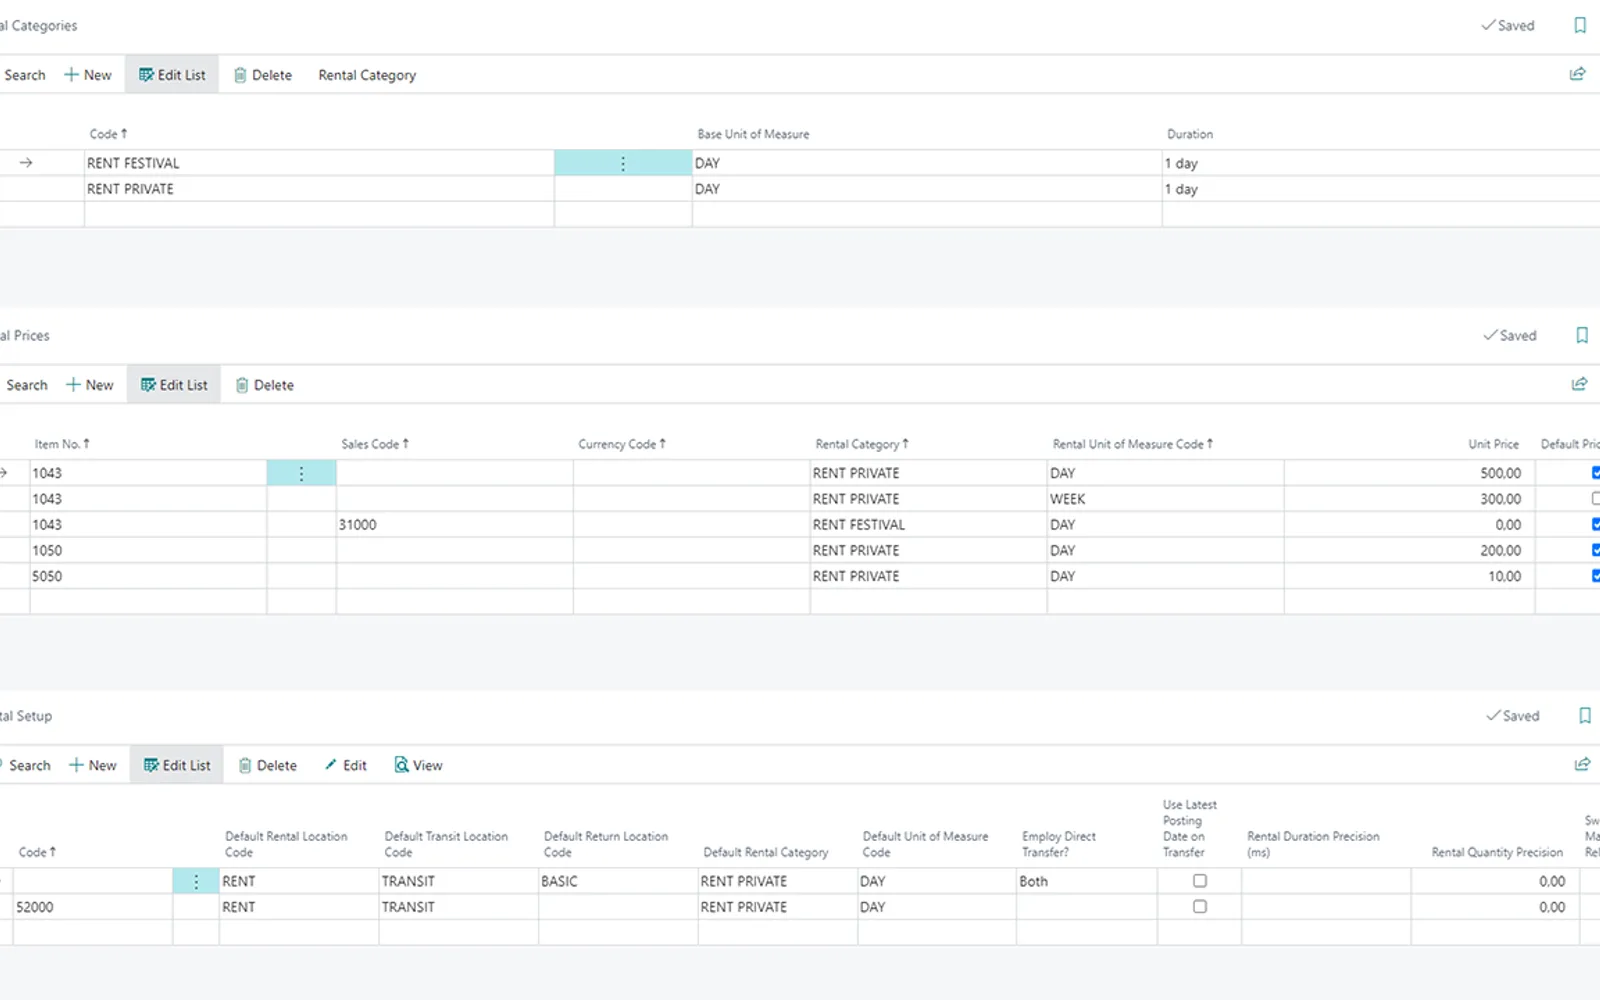This screenshot has width=1600, height=1000.
Task: Click New in Rental Prices toolbar
Action: click(90, 385)
